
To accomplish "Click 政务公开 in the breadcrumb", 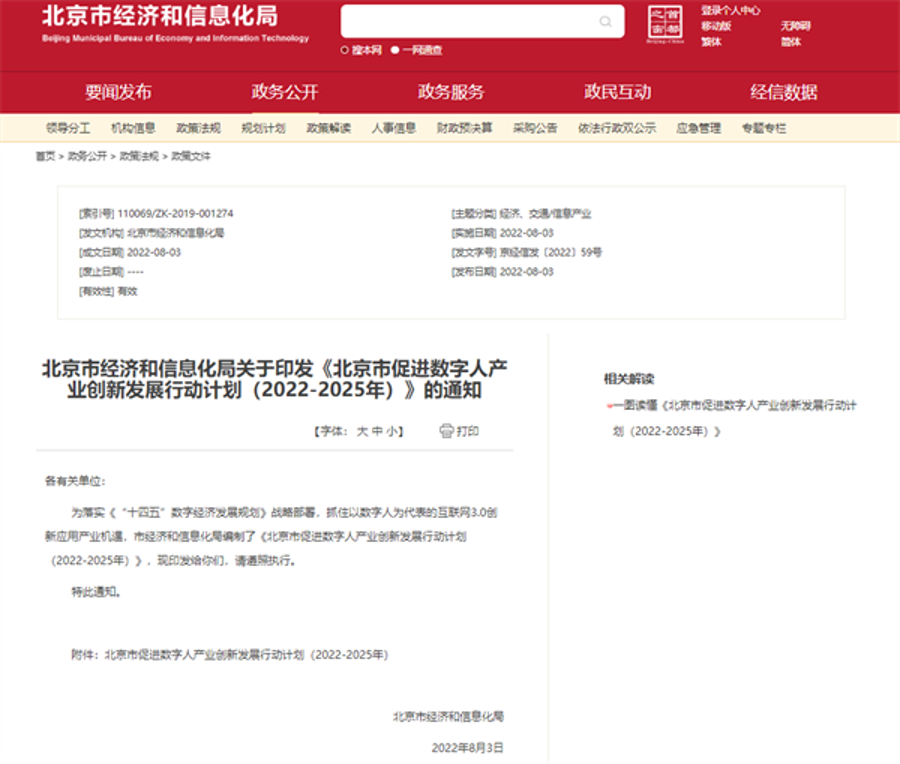I will (x=87, y=156).
